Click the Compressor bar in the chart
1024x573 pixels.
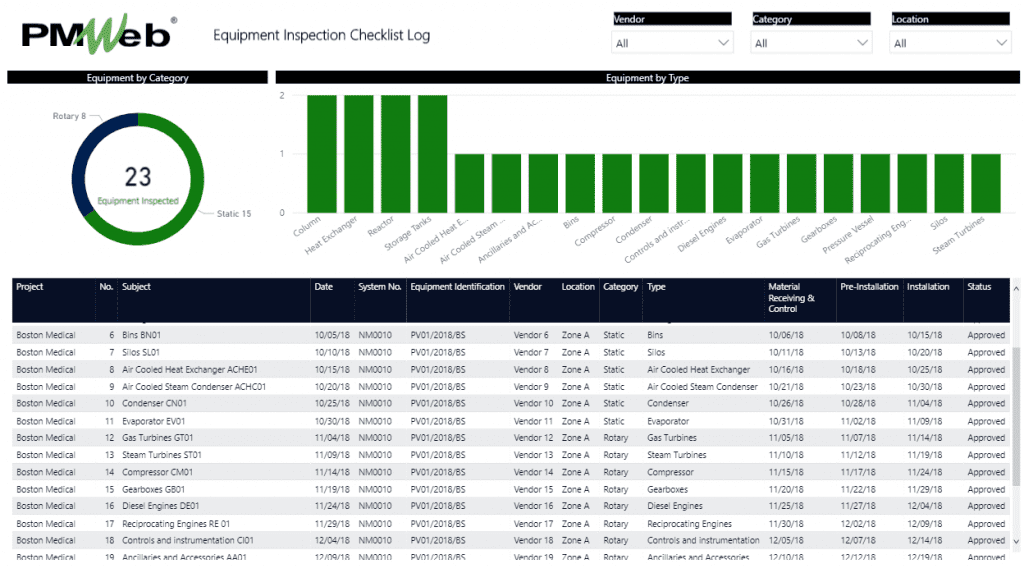617,183
